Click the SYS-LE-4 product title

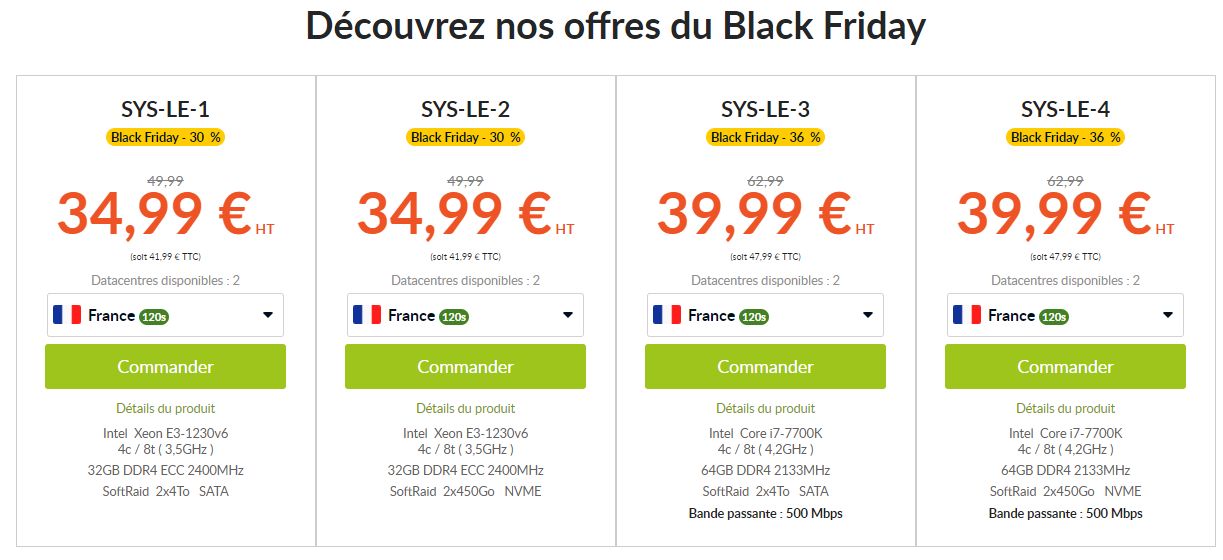coord(1065,109)
